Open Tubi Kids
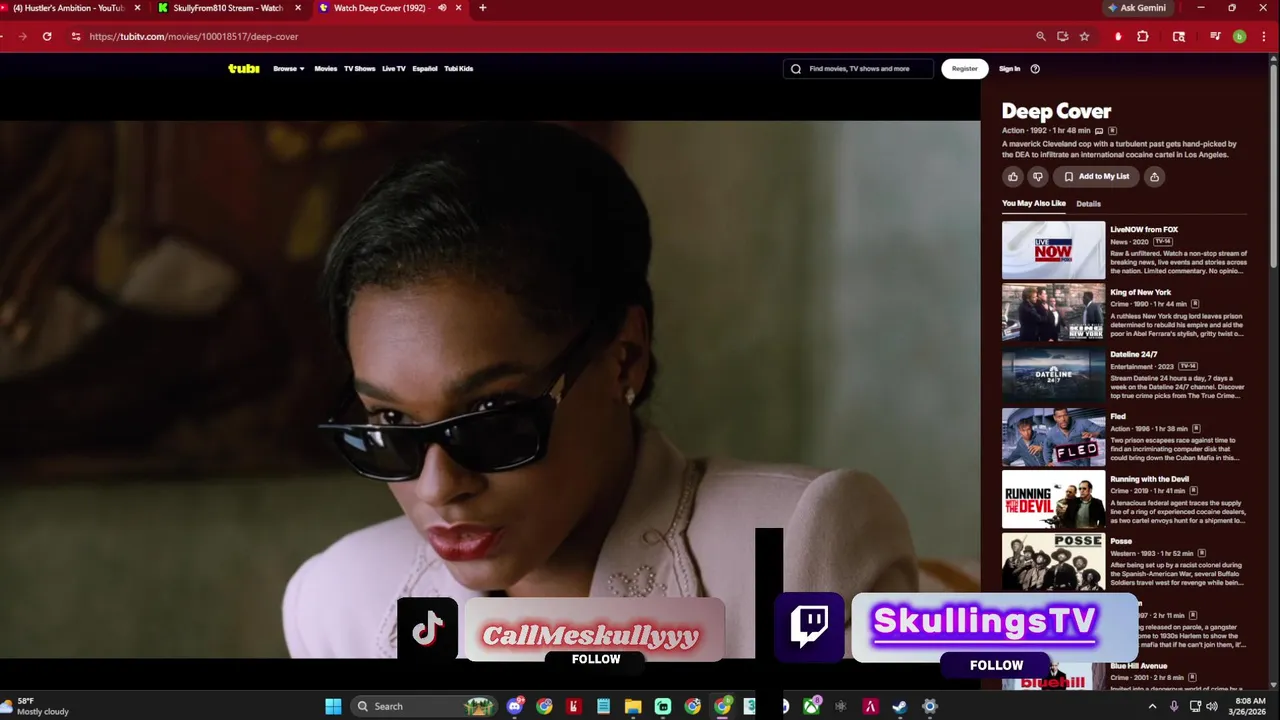The image size is (1280, 720). [x=459, y=69]
